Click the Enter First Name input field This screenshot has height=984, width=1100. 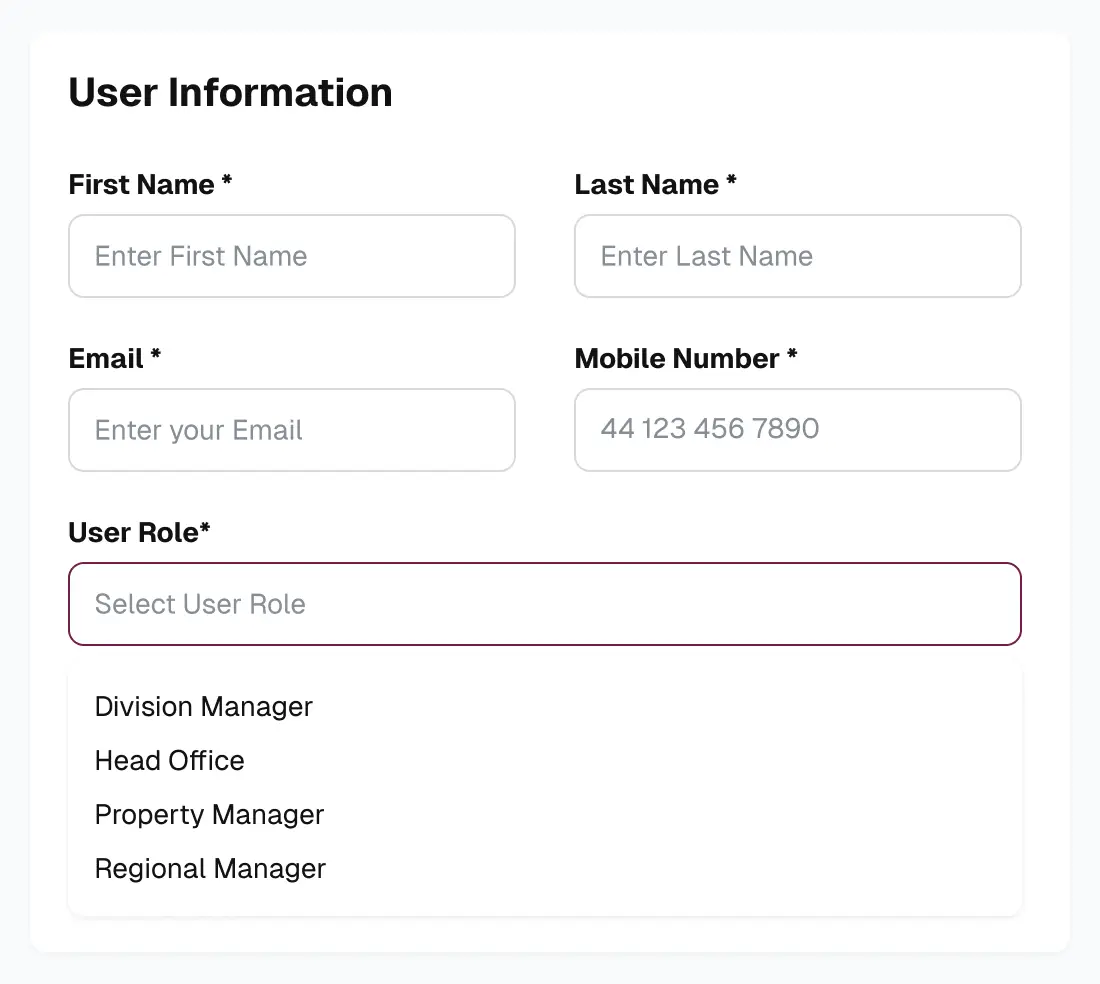[x=291, y=256]
